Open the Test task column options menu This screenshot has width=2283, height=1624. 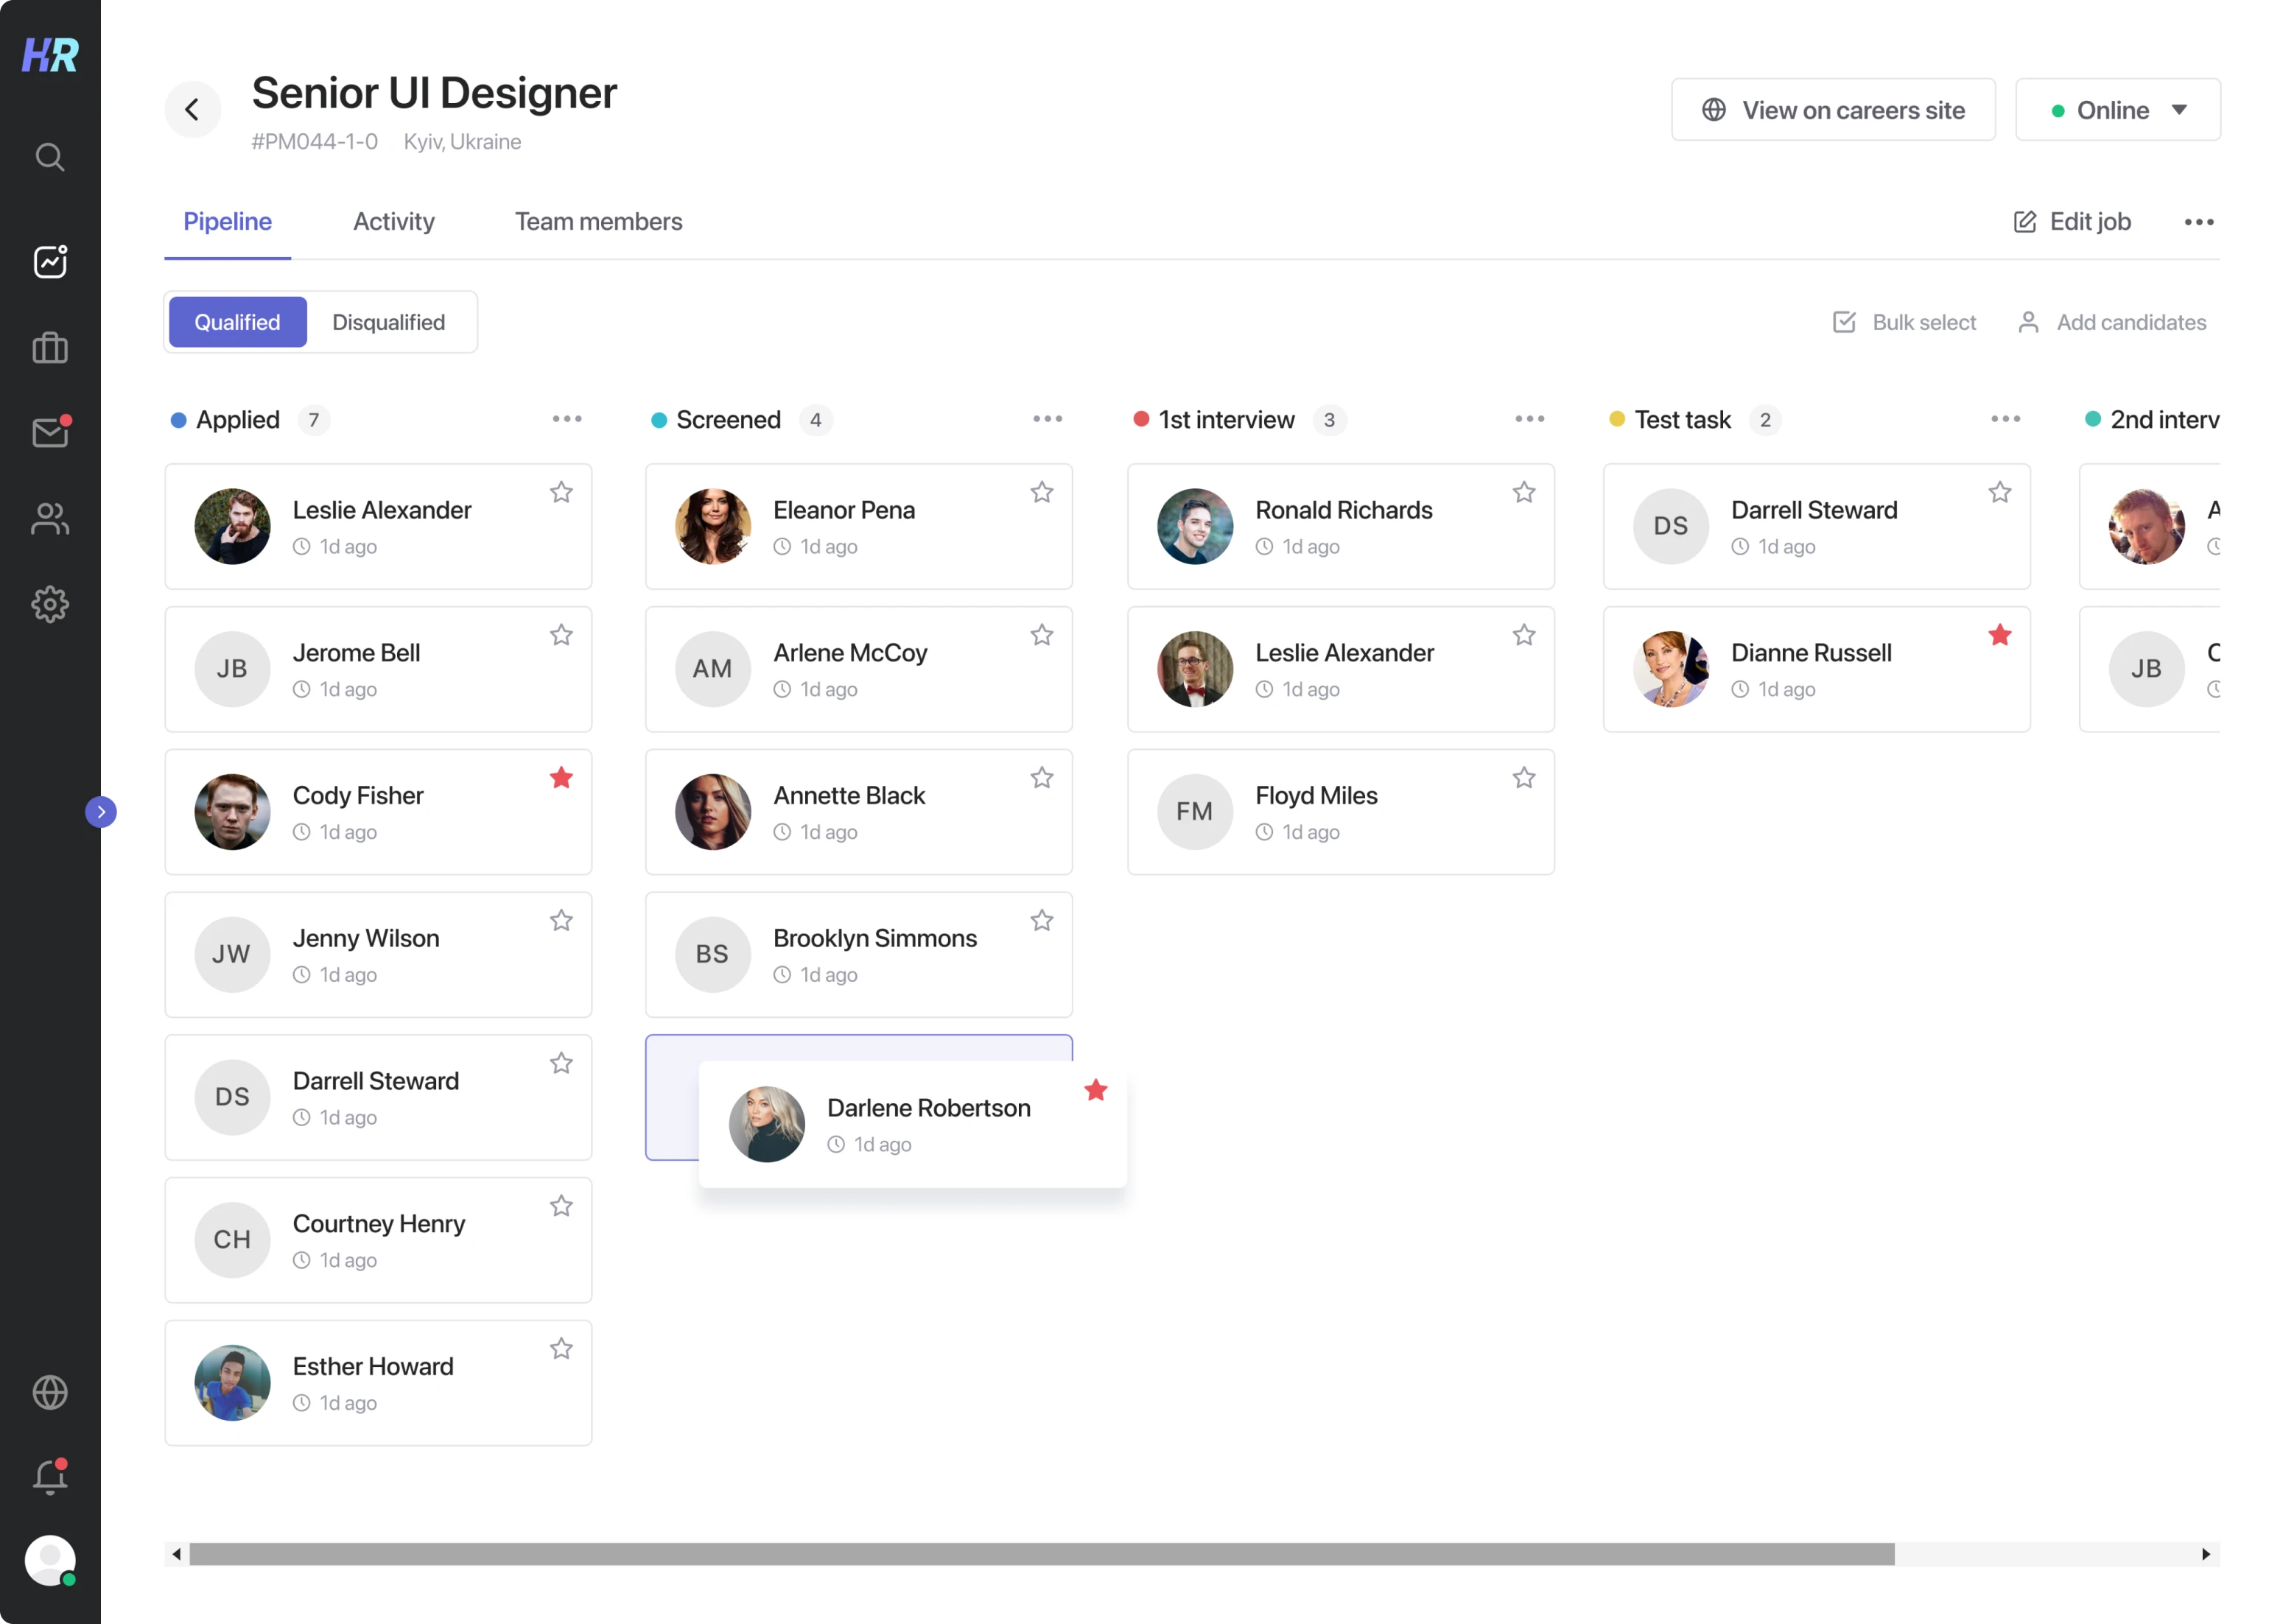click(2006, 419)
